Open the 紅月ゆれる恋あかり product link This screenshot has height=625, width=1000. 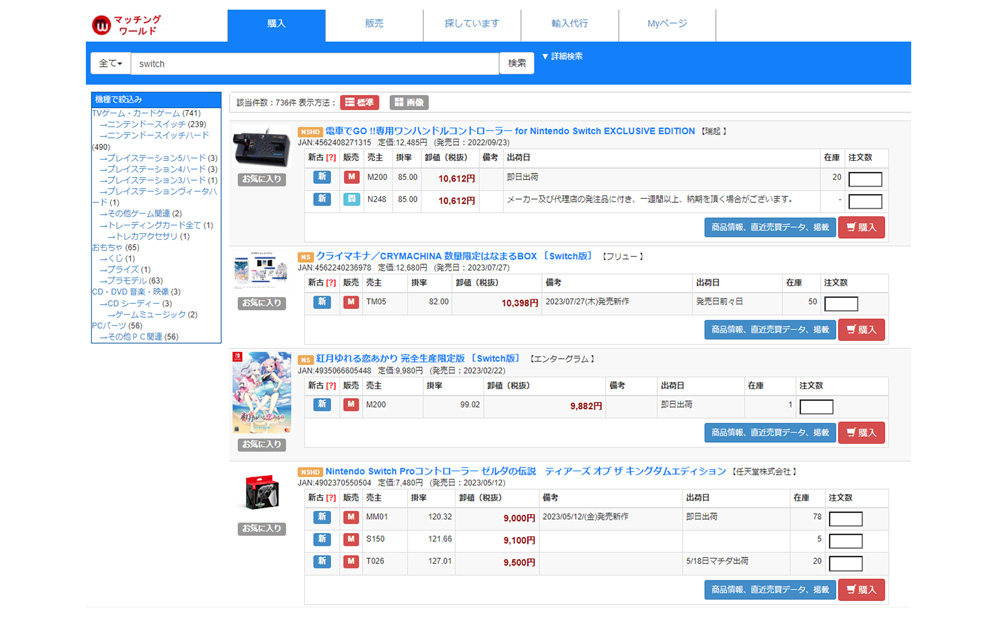[x=418, y=358]
